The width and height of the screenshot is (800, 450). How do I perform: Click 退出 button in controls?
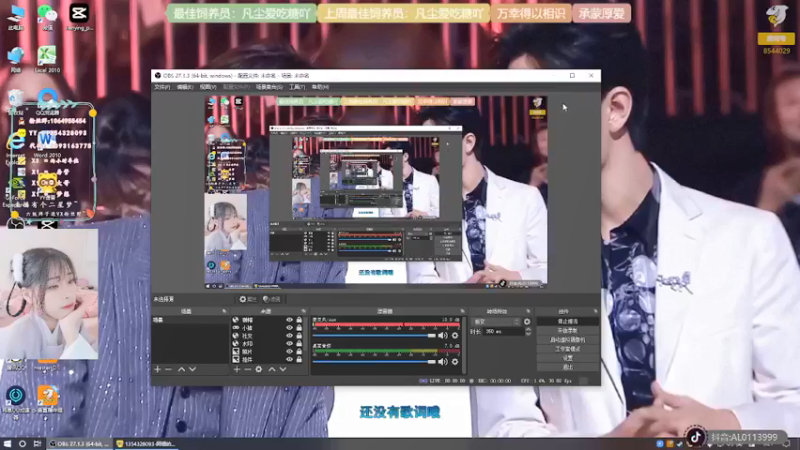click(x=568, y=367)
